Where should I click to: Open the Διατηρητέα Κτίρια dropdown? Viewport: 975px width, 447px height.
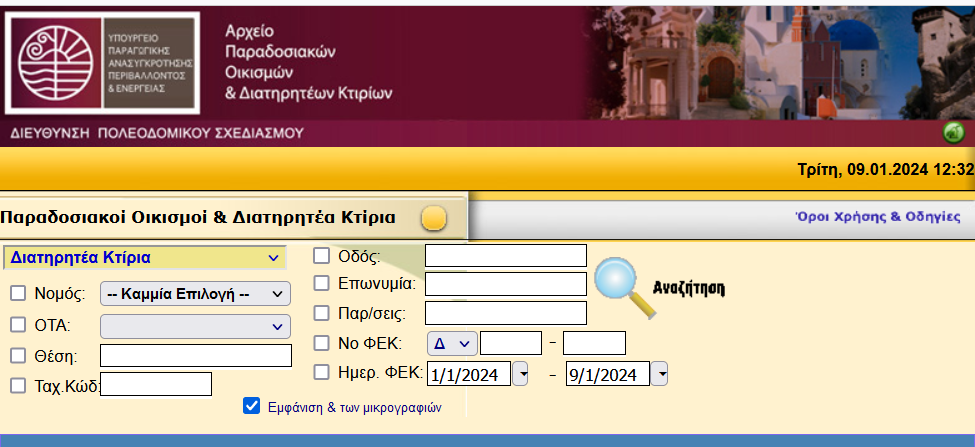(145, 258)
